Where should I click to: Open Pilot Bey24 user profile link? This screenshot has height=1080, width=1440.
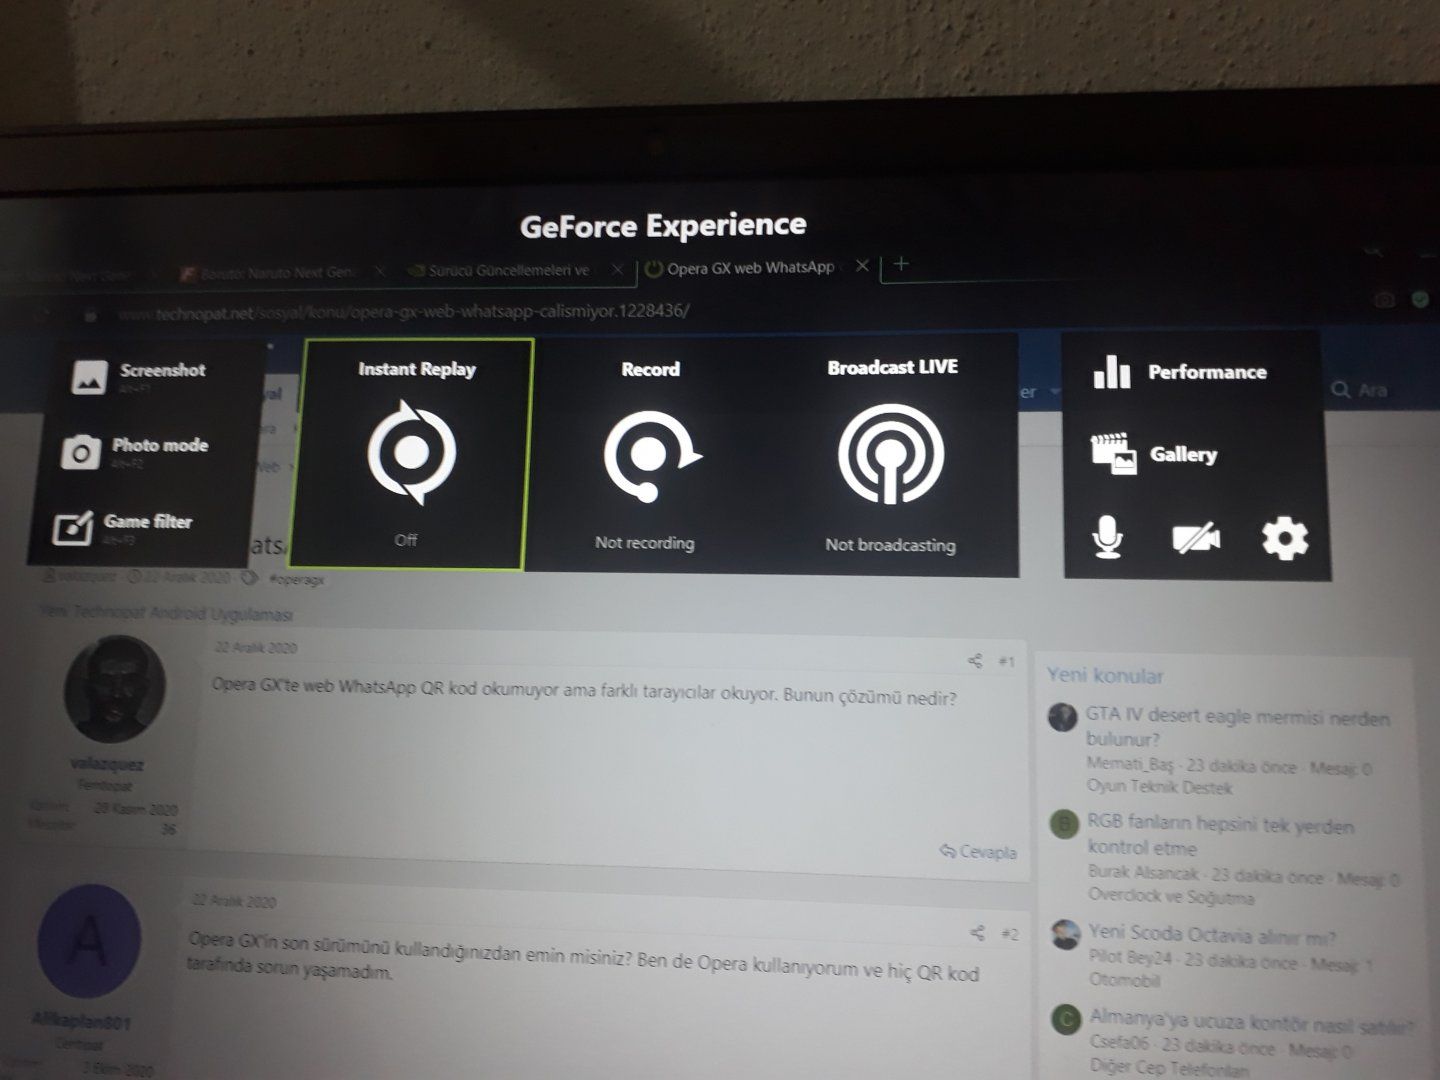pos(1130,959)
